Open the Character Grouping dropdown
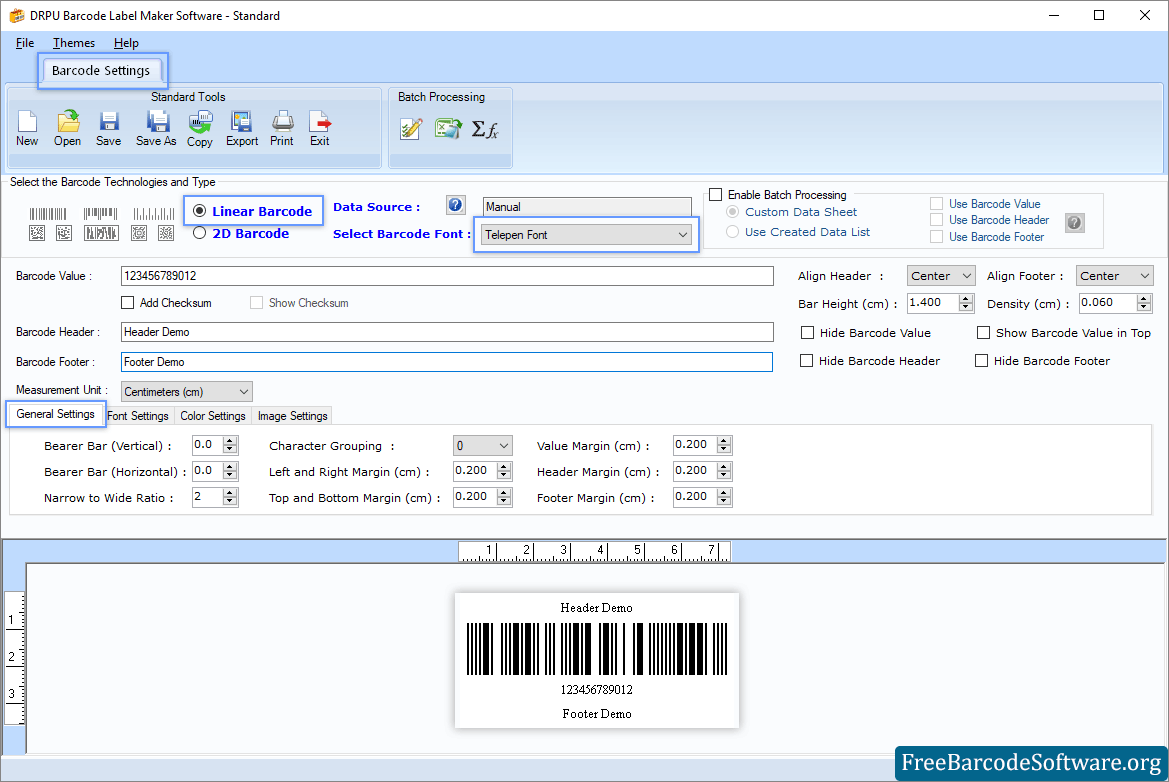 pos(482,446)
